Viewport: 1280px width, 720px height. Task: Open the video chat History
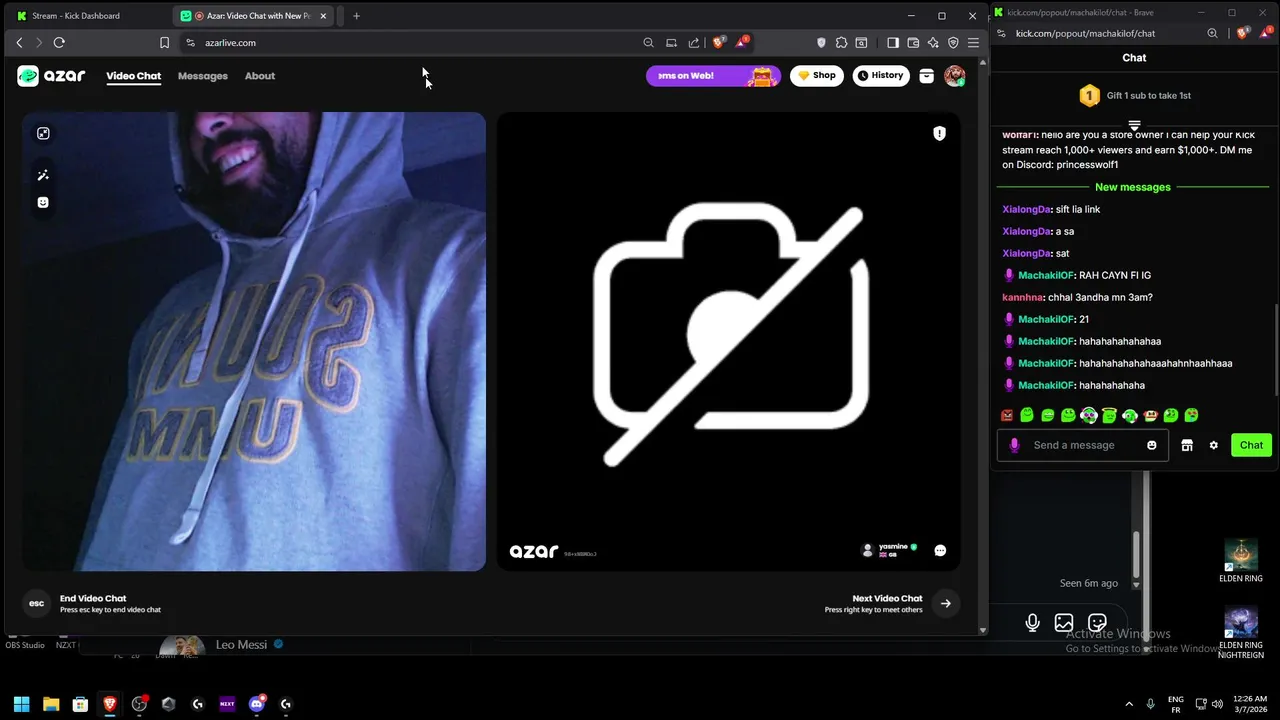click(x=881, y=76)
